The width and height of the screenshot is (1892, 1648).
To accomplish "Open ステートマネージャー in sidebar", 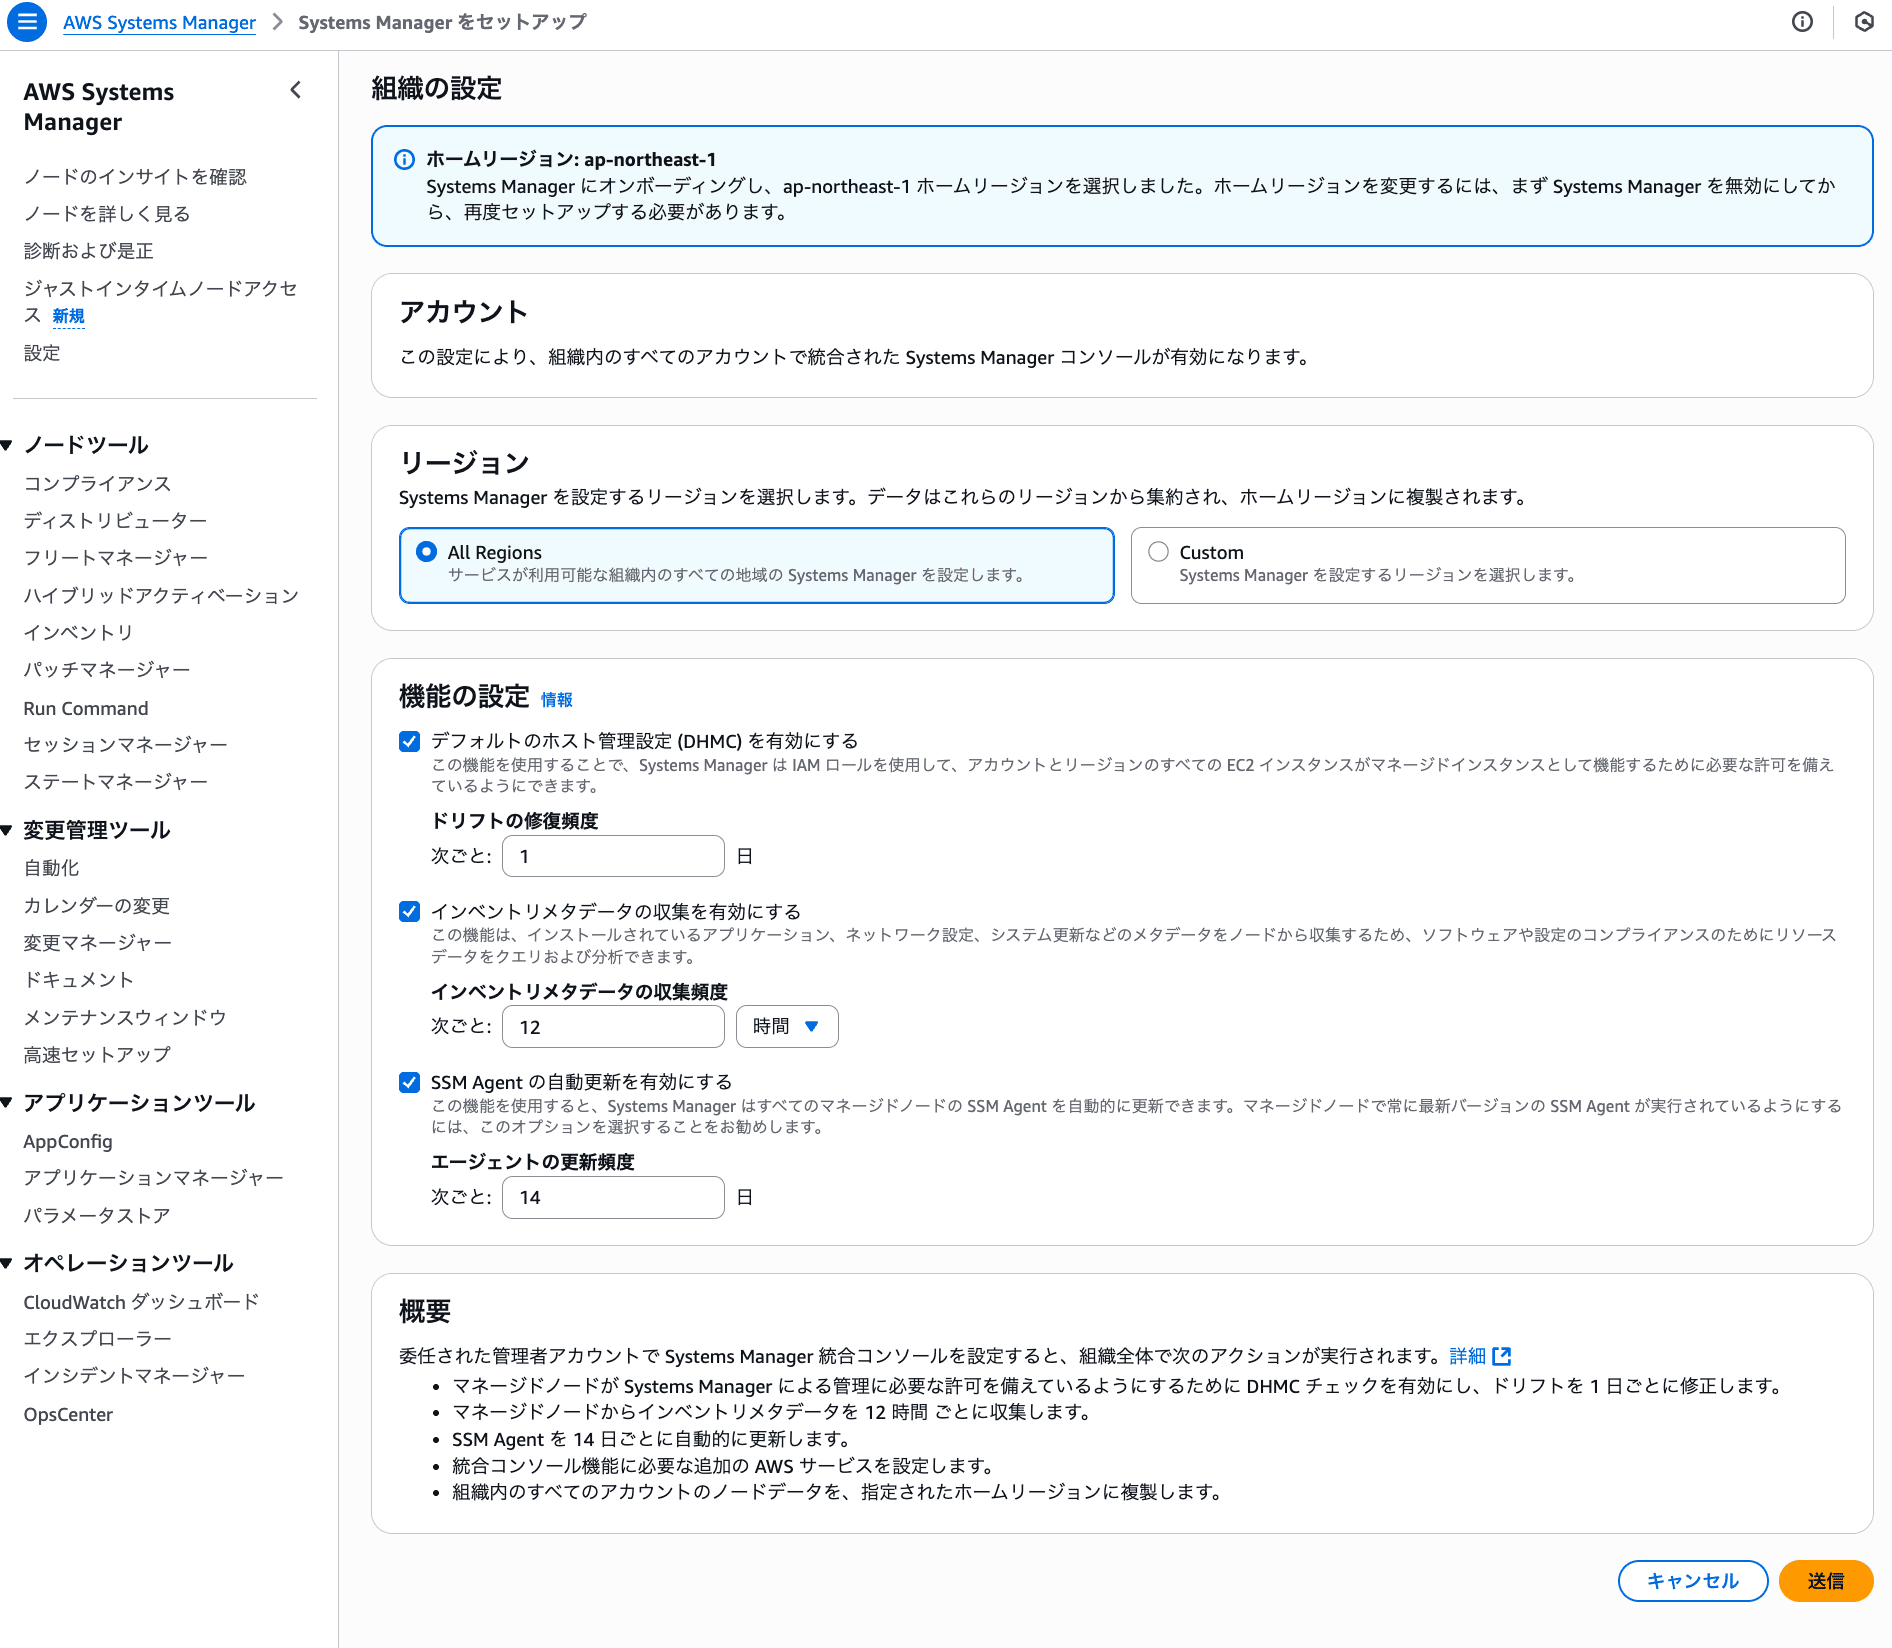I will (116, 782).
